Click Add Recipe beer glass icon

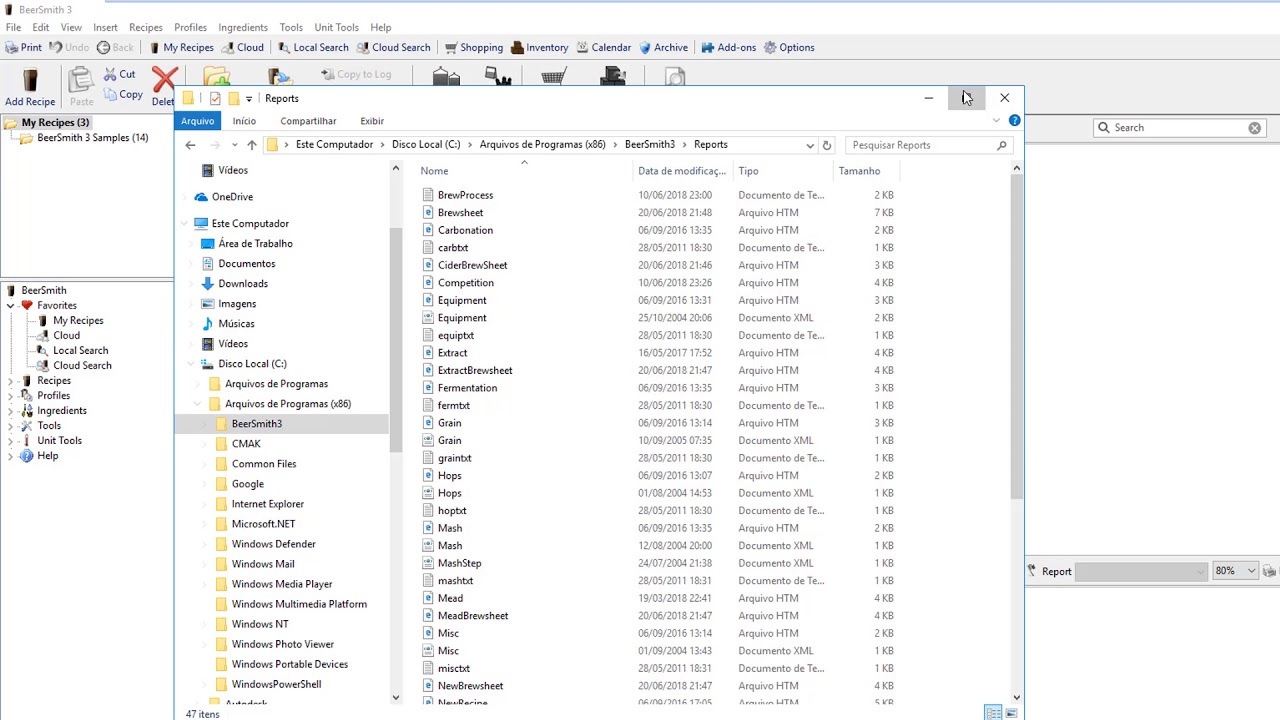pyautogui.click(x=30, y=80)
